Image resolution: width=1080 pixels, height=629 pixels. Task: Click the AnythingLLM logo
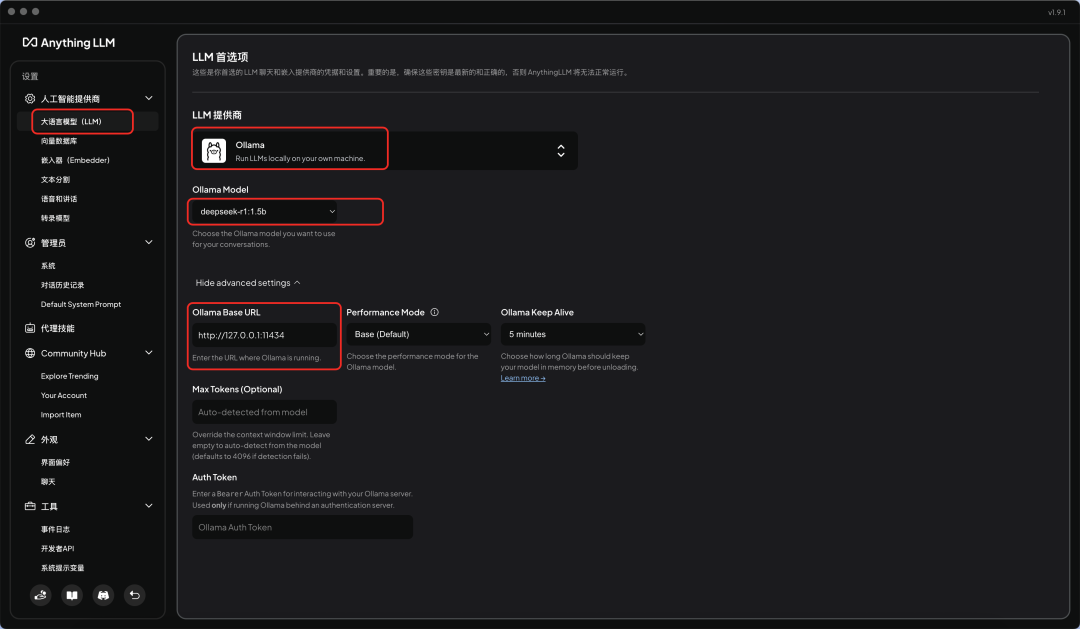[69, 43]
